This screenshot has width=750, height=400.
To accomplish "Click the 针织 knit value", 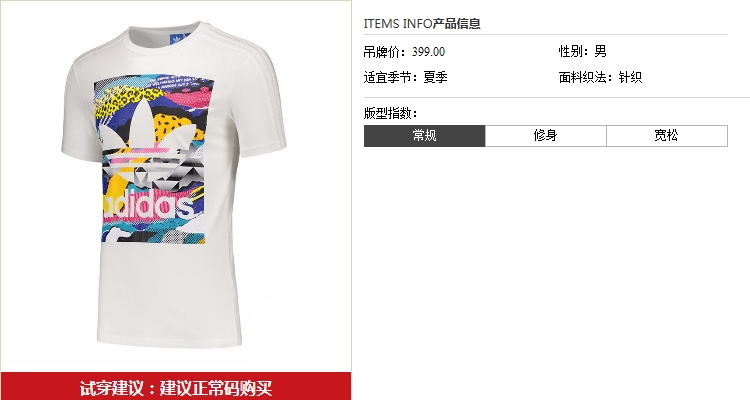I will [630, 77].
